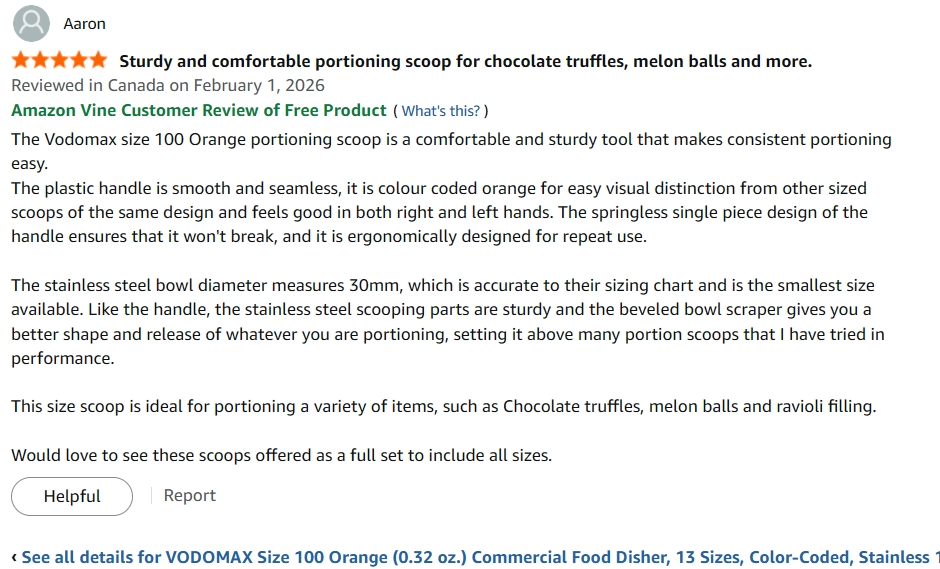Click the fifth orange rating star
This screenshot has height=569, width=940.
pos(98,60)
